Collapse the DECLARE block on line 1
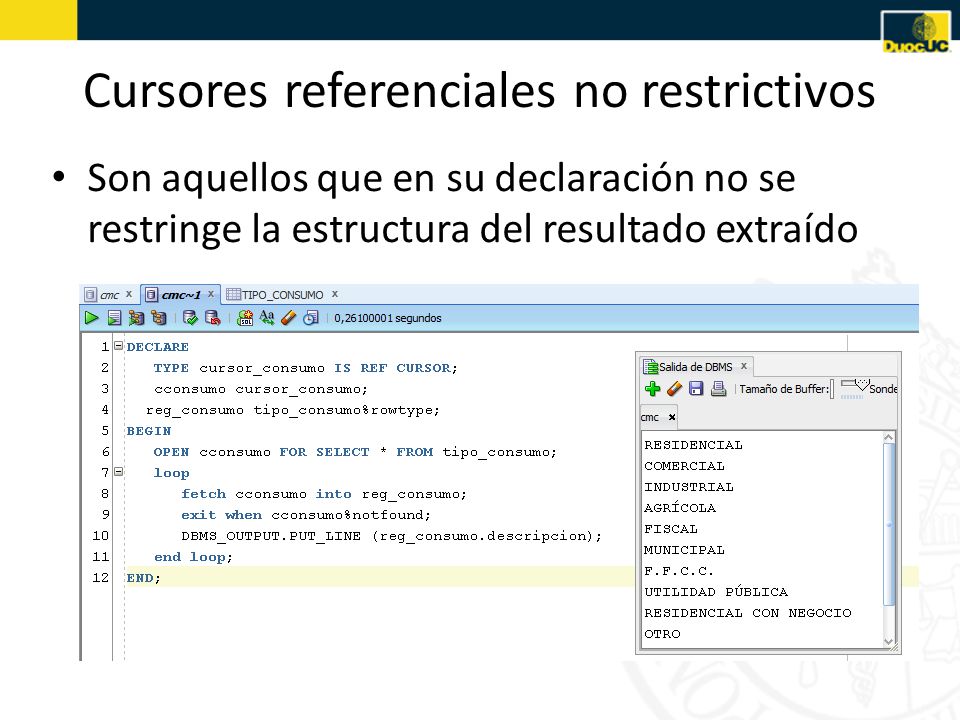Screen dimensions: 960x720 pos(119,346)
